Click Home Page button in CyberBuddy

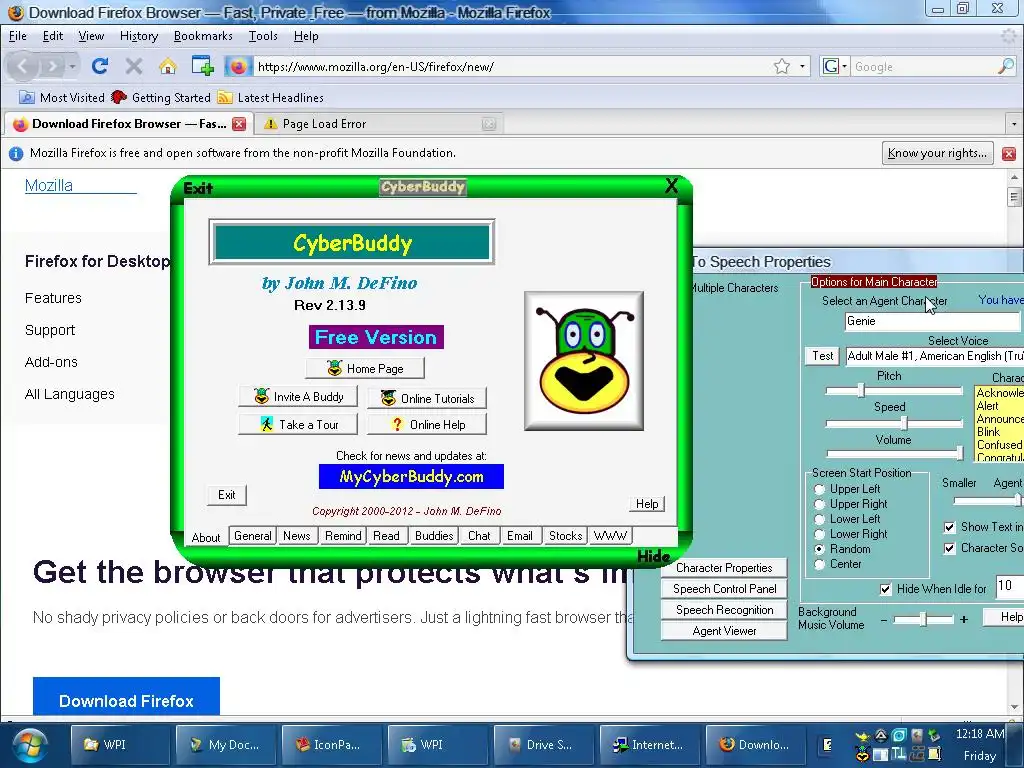tap(365, 368)
